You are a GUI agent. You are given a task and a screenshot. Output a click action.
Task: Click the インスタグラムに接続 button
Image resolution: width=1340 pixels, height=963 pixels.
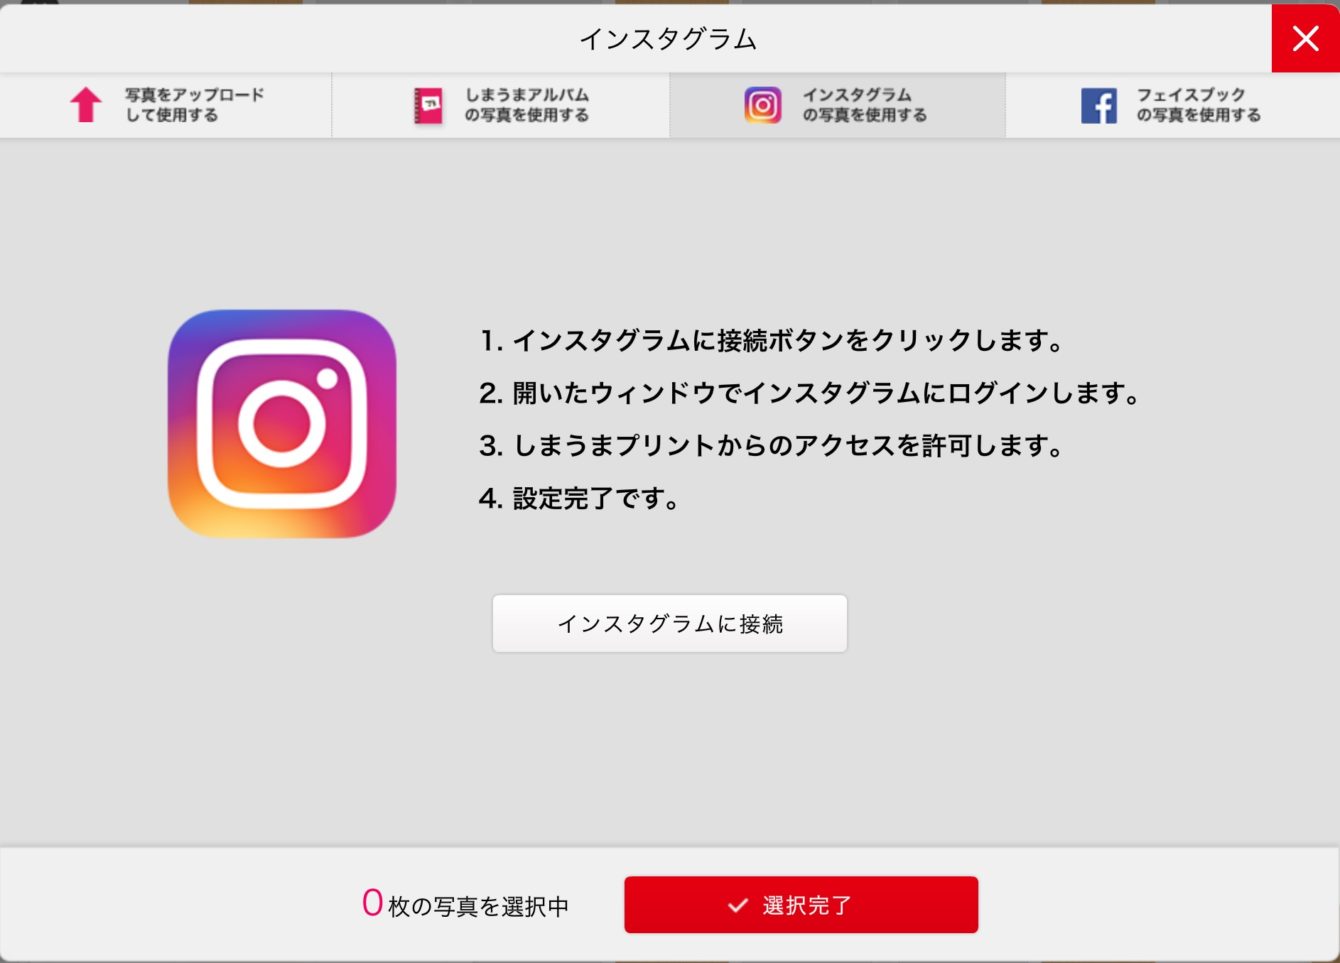pyautogui.click(x=670, y=624)
